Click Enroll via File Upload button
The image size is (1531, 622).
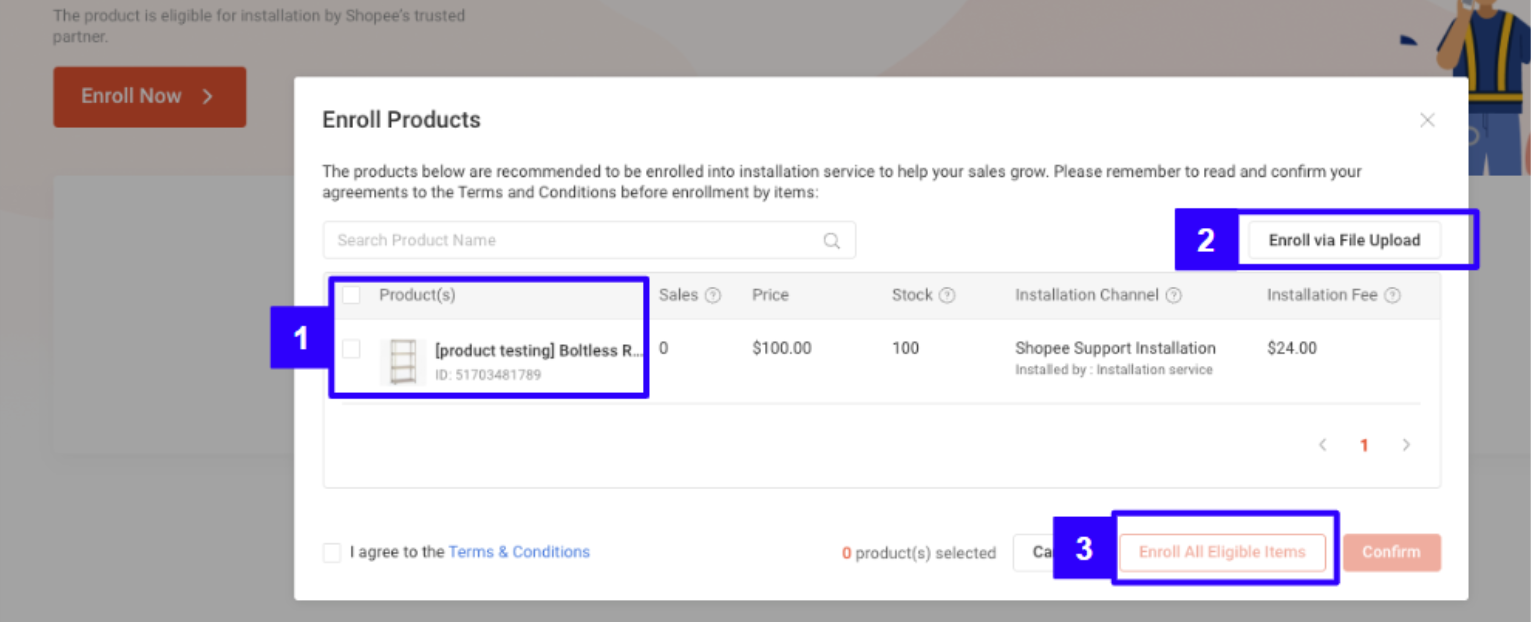click(1344, 240)
